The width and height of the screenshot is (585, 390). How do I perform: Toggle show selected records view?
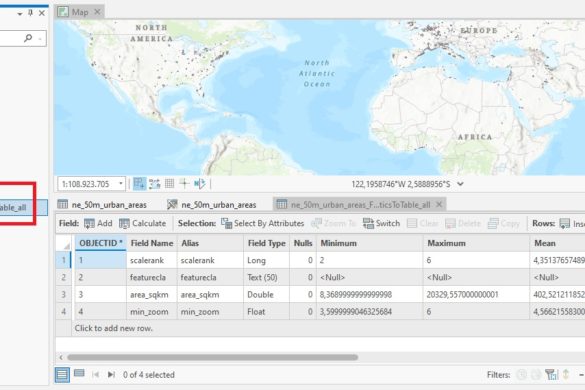[79, 374]
